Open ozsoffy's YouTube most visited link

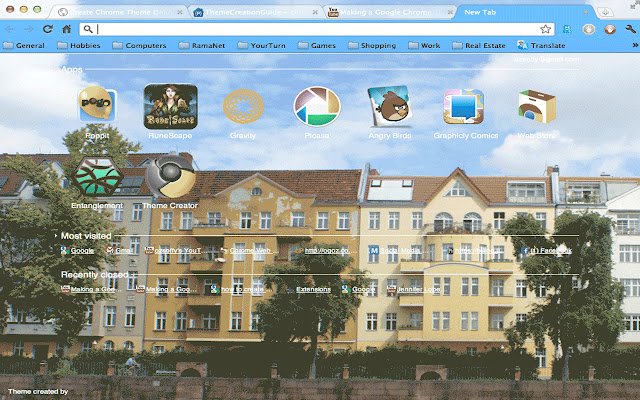point(174,250)
